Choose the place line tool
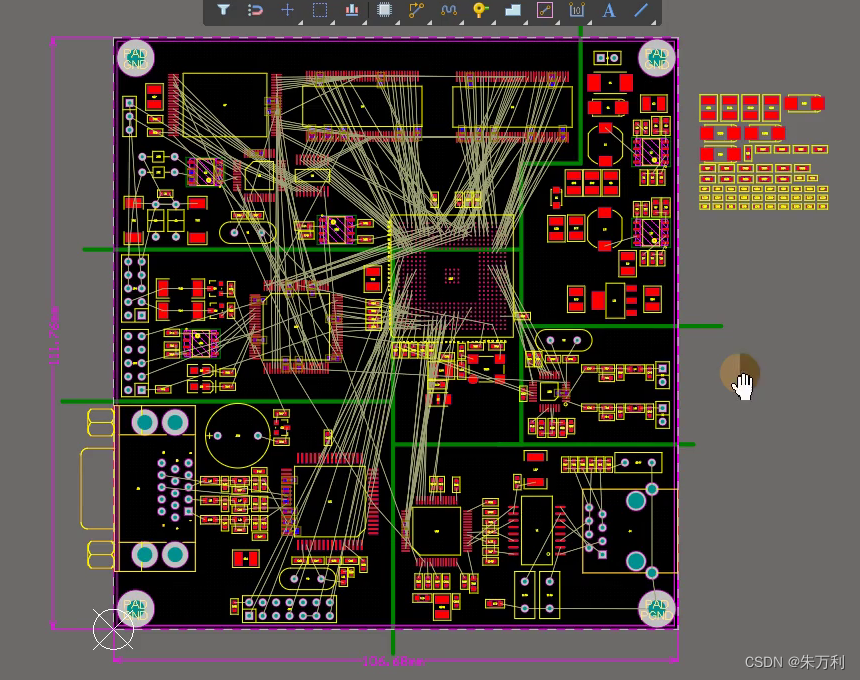Viewport: 860px width, 680px height. click(x=641, y=10)
